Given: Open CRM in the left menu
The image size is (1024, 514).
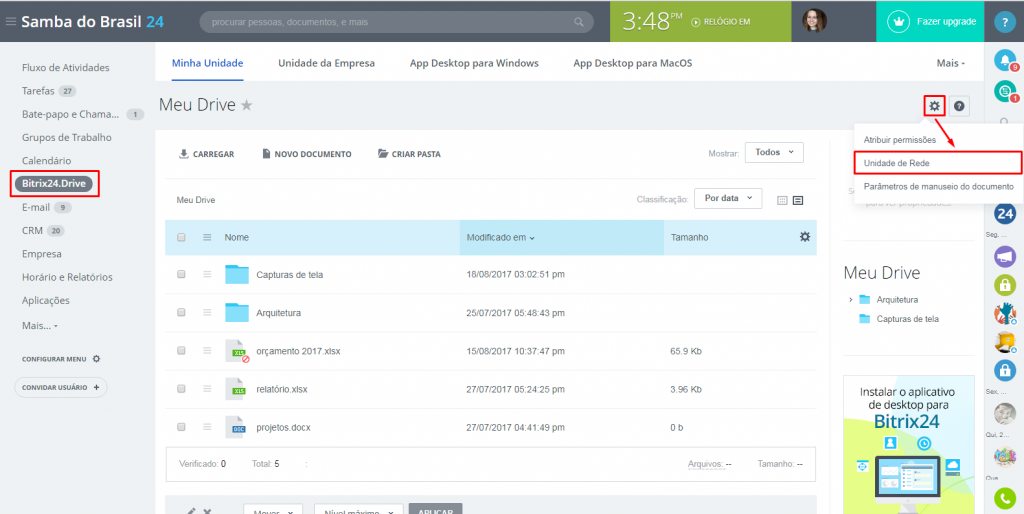Looking at the screenshot, I should (x=32, y=231).
